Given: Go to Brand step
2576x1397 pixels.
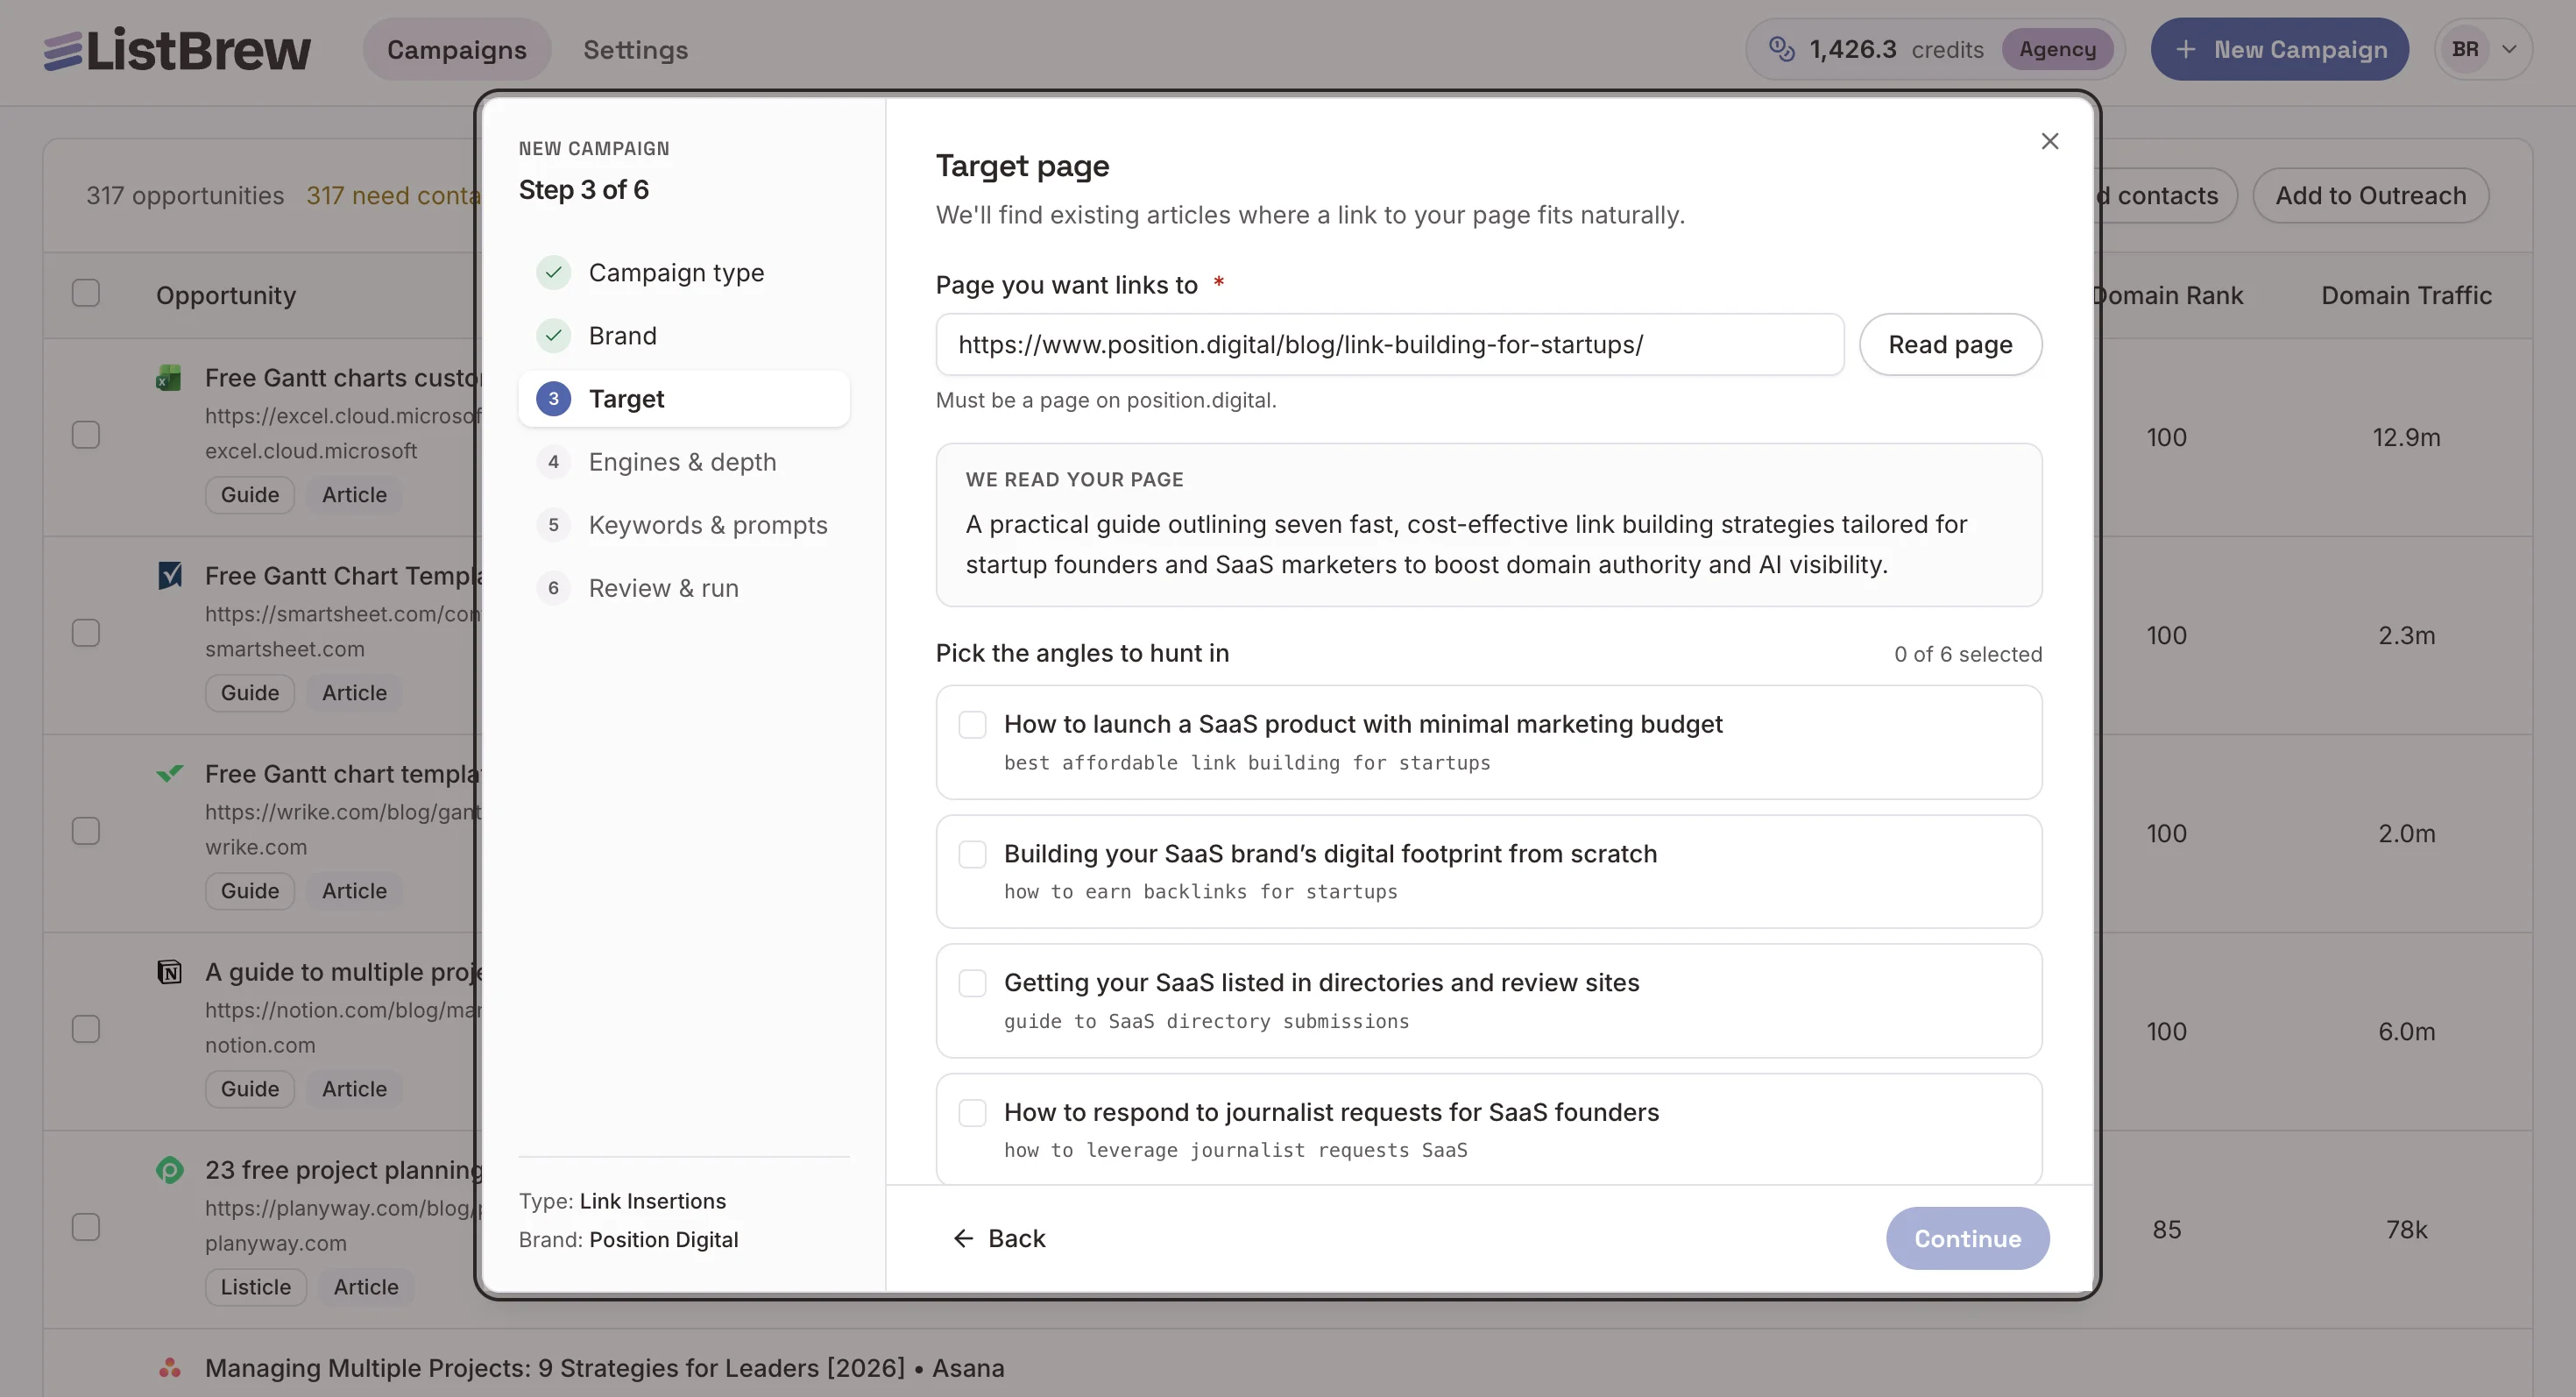Looking at the screenshot, I should click(684, 335).
